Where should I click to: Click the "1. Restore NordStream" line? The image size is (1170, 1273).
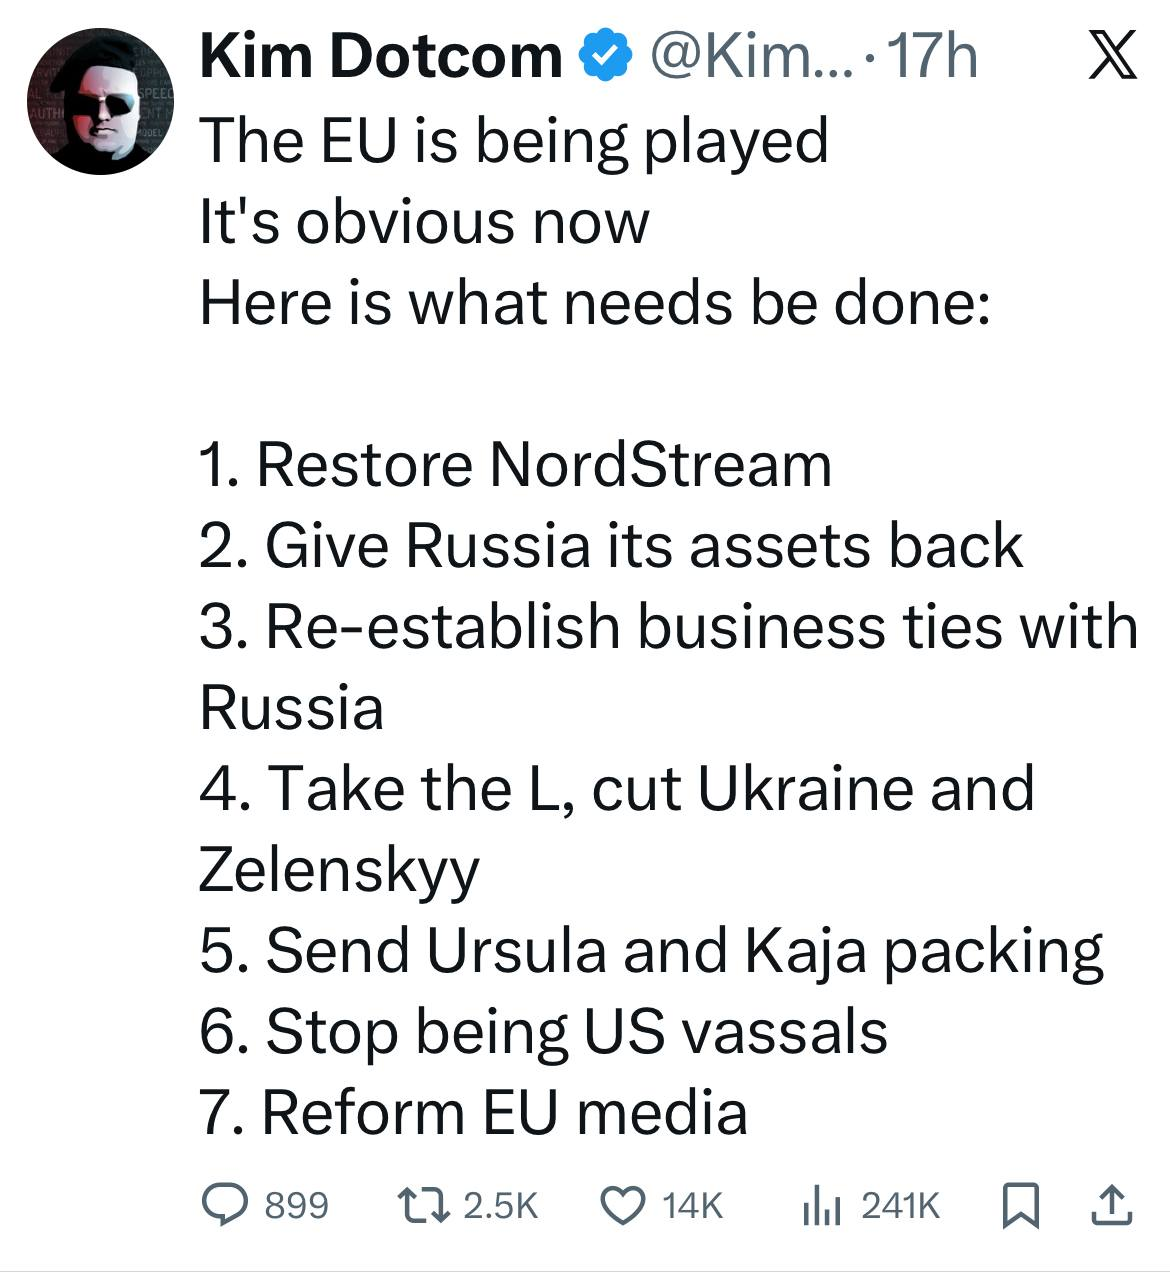click(x=516, y=465)
